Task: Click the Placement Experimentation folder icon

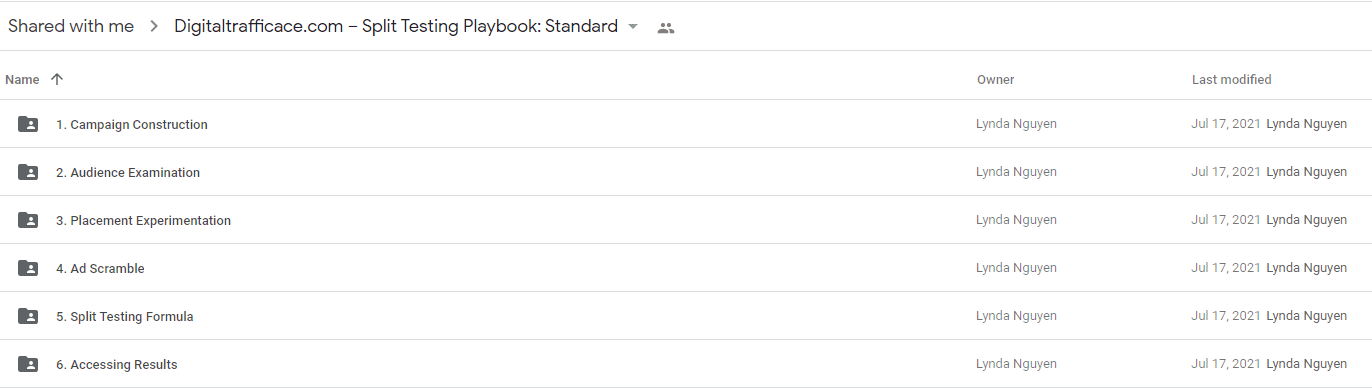Action: click(x=28, y=220)
